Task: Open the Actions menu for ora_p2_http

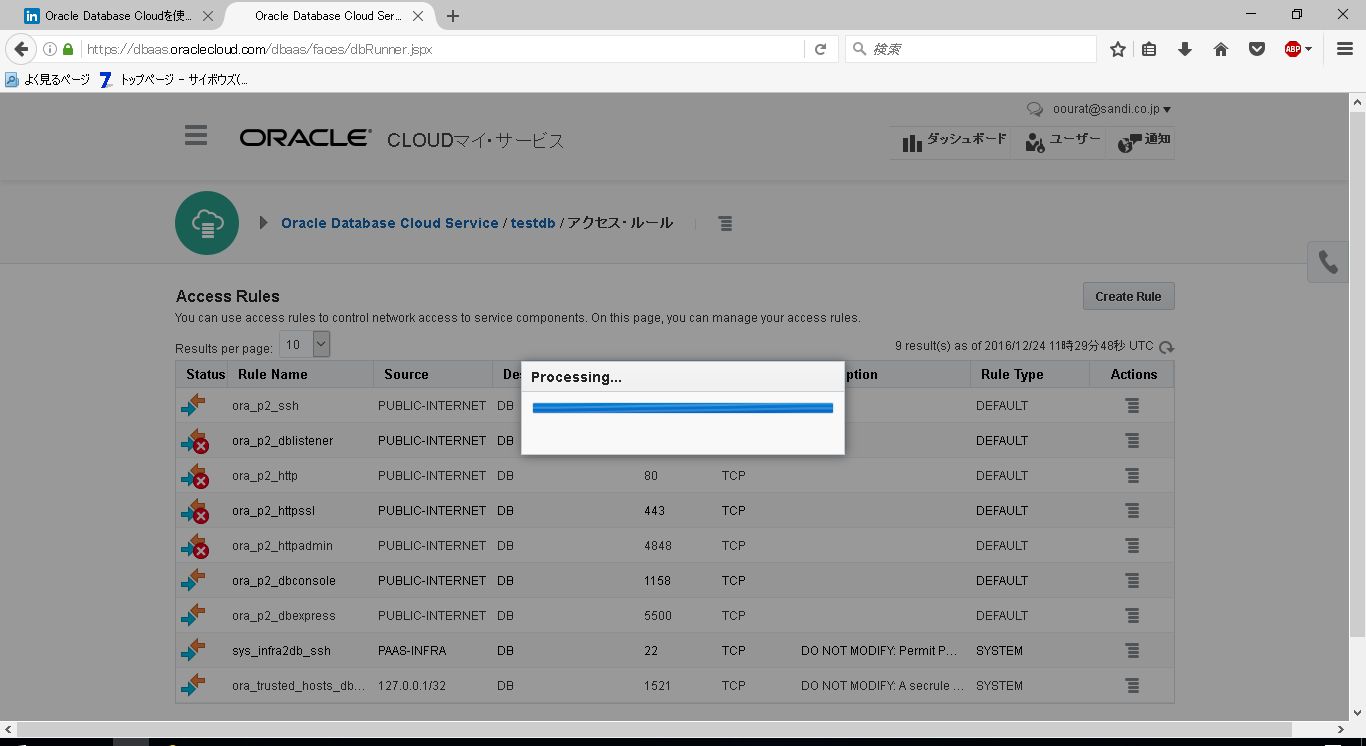Action: 1132,476
